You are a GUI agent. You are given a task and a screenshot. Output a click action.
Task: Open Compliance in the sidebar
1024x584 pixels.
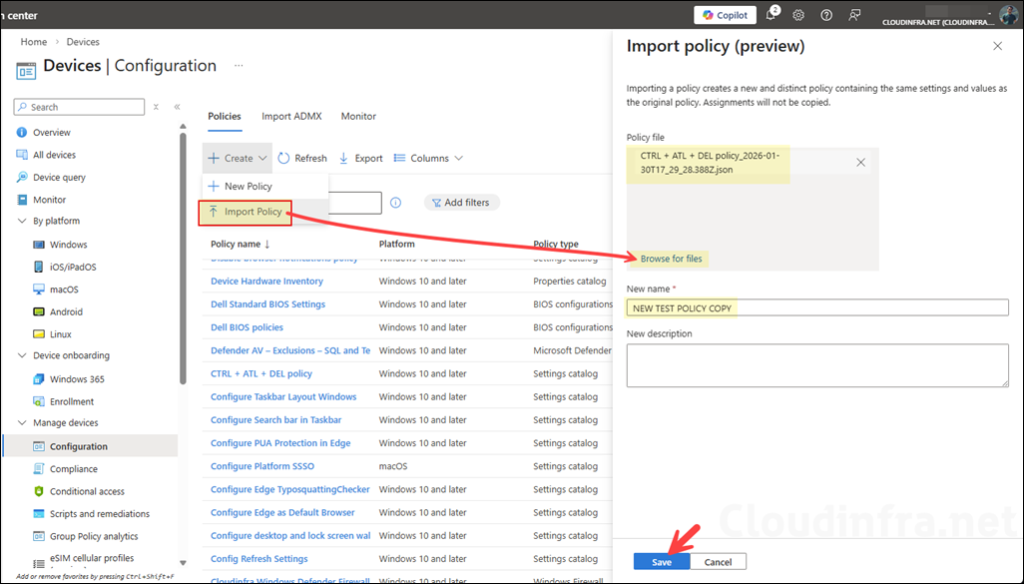[x=74, y=469]
